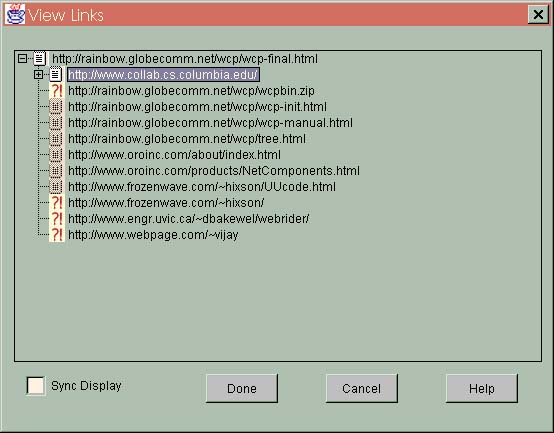Click the Cancel button
The width and height of the screenshot is (554, 433).
pyautogui.click(x=361, y=388)
